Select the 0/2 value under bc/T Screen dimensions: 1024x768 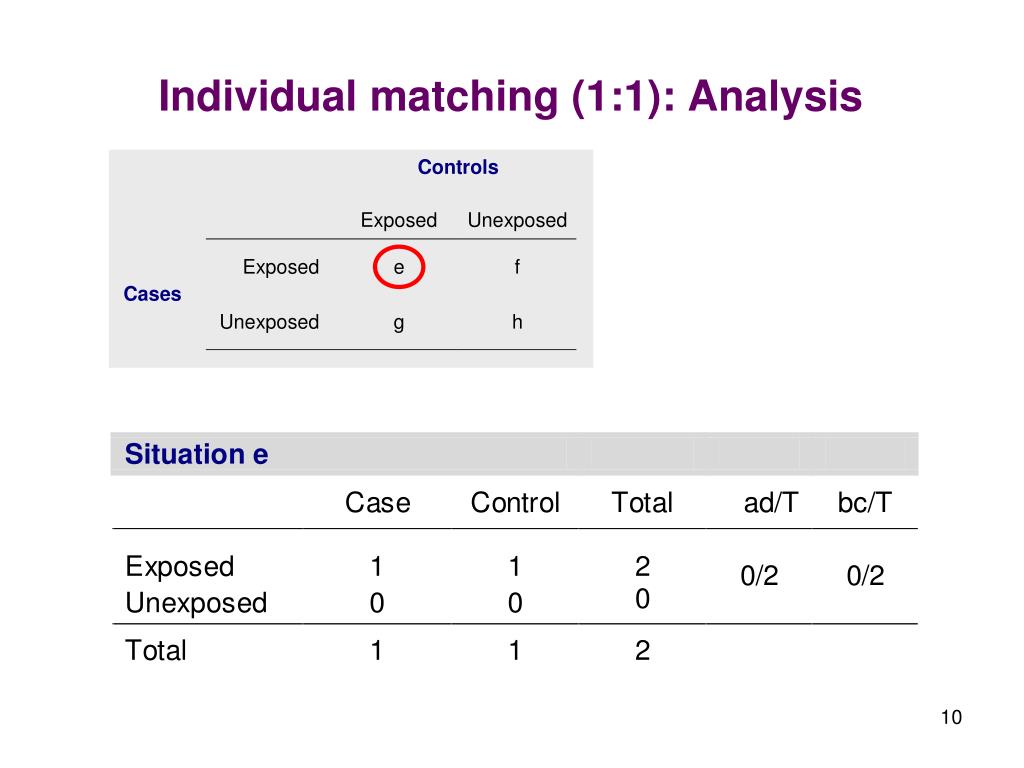865,576
